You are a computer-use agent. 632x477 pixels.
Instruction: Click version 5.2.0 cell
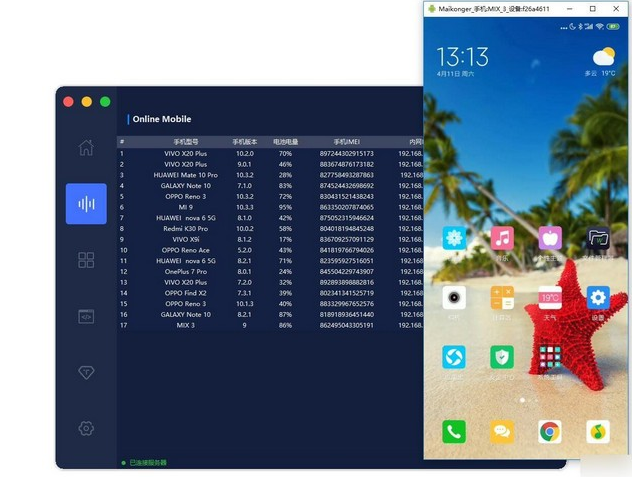click(x=245, y=250)
